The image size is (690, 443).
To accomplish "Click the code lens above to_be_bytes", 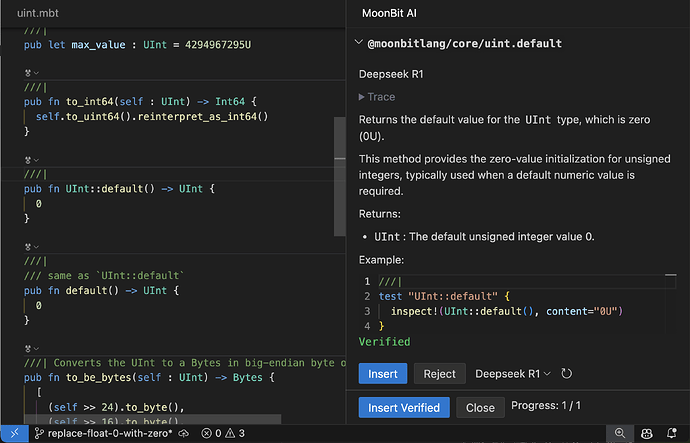I will (x=32, y=348).
